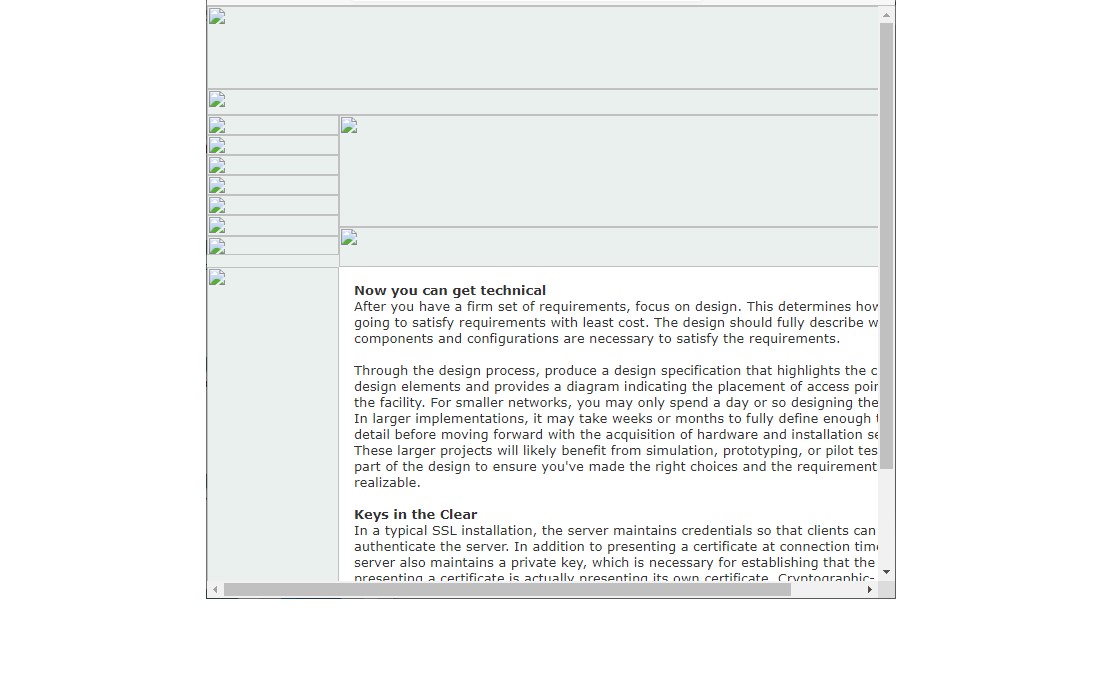Click the line starting "server also maintains a private key"

(x=615, y=563)
